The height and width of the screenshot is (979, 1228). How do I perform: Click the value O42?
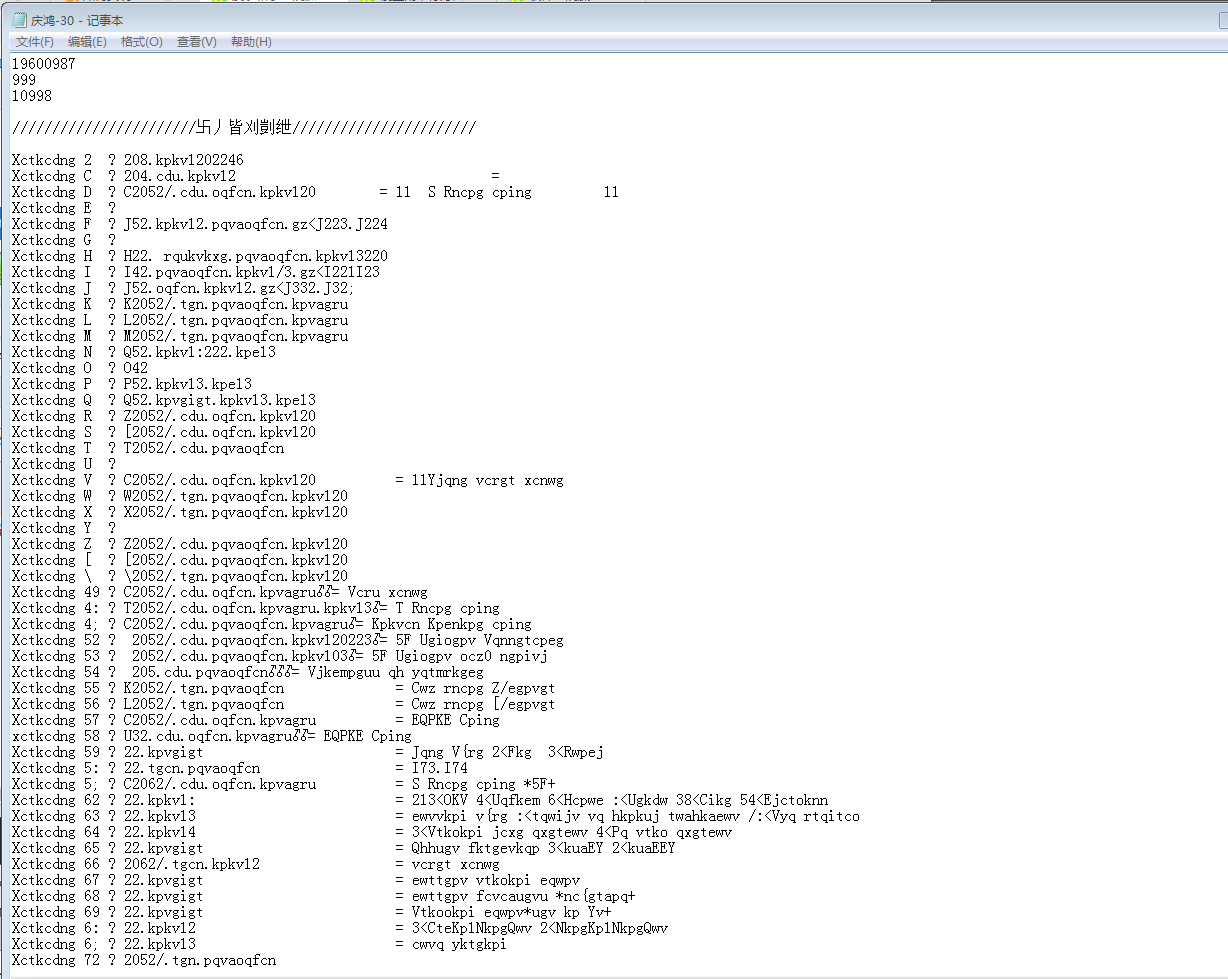pyautogui.click(x=136, y=368)
